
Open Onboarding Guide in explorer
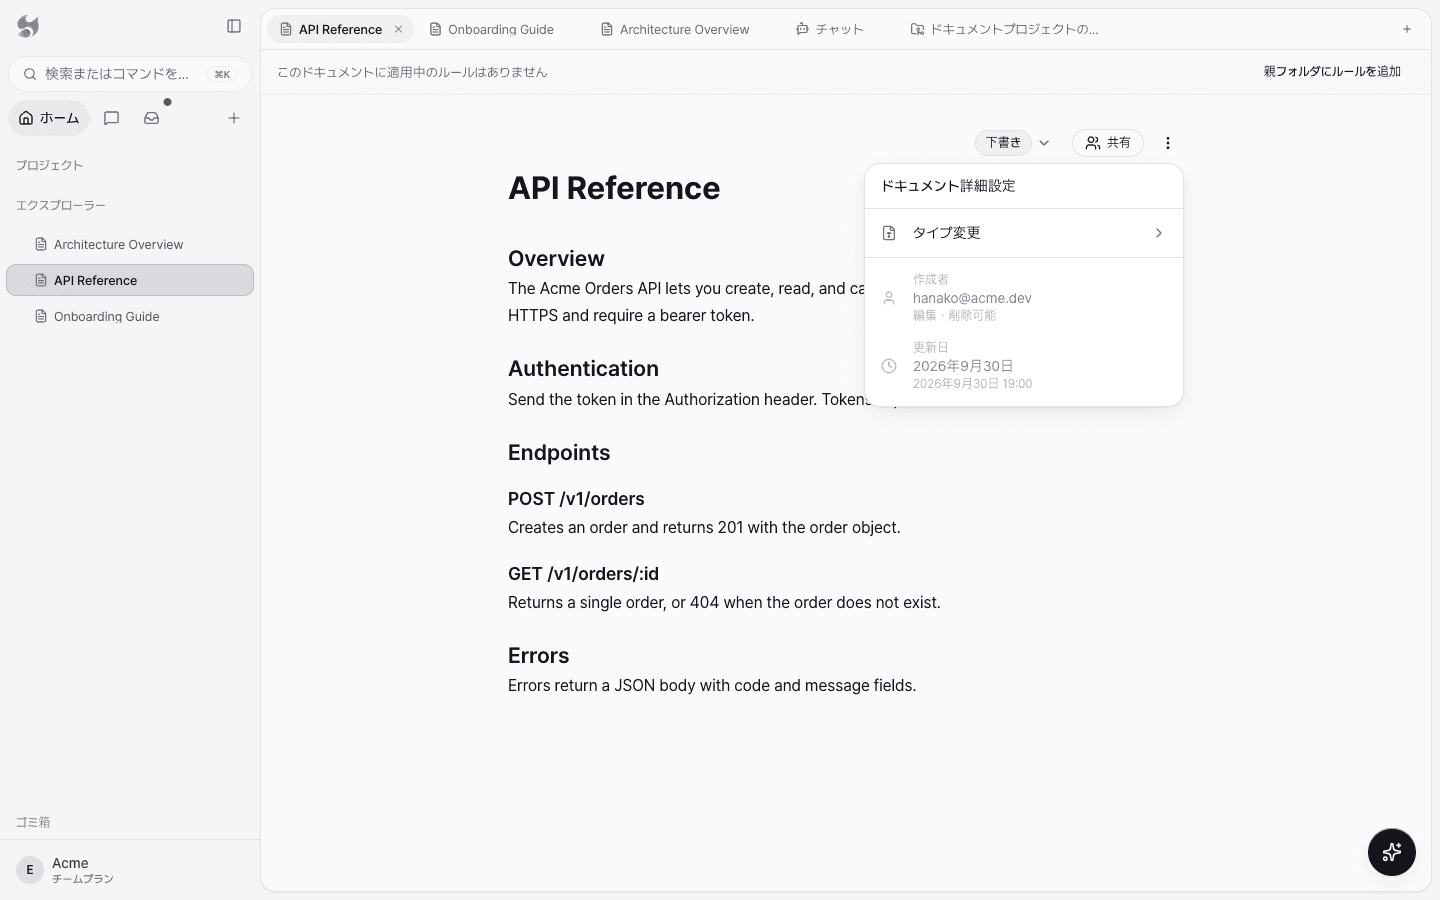click(130, 316)
